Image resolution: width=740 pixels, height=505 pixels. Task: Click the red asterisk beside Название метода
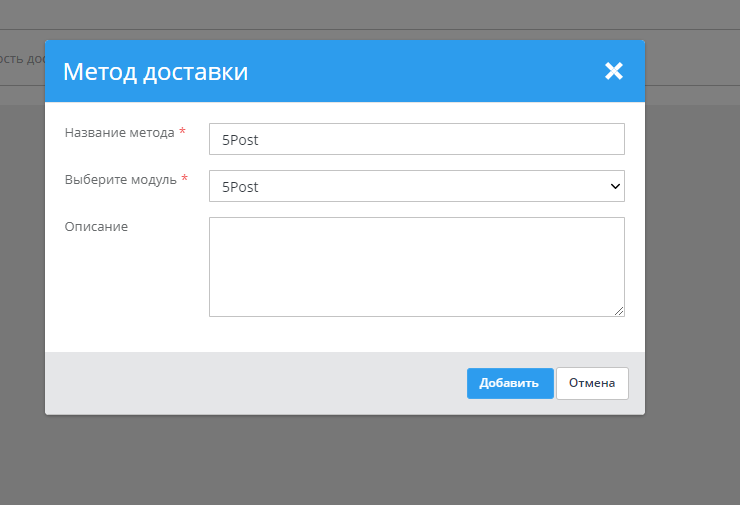(x=182, y=133)
